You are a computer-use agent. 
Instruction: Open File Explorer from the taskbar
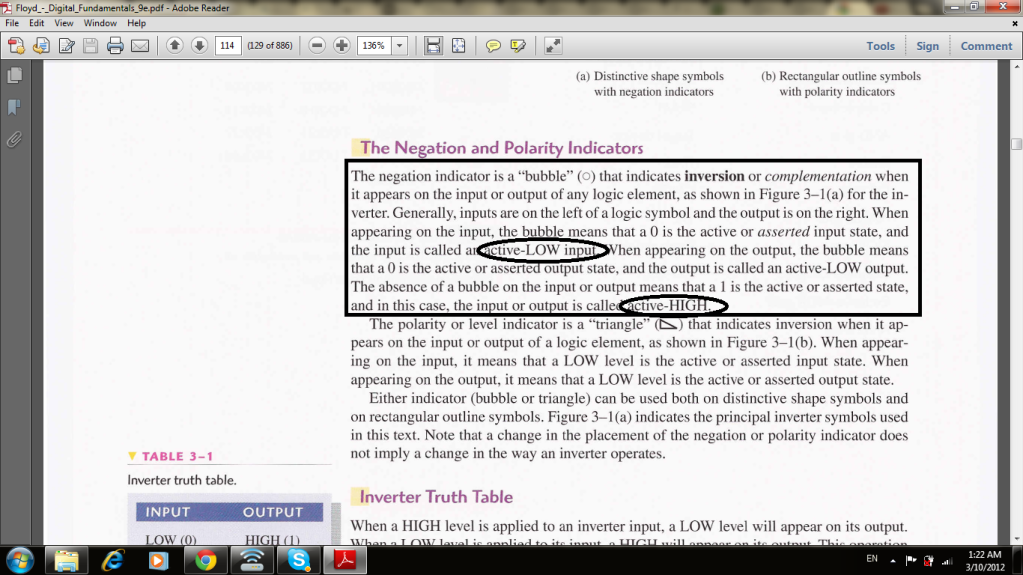click(x=66, y=561)
